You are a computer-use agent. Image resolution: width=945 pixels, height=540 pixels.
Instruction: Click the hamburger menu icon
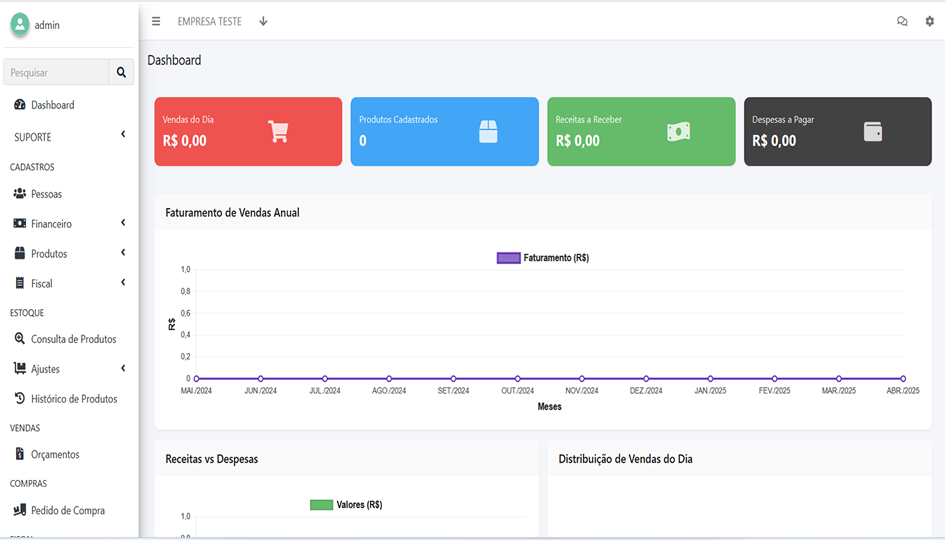156,21
